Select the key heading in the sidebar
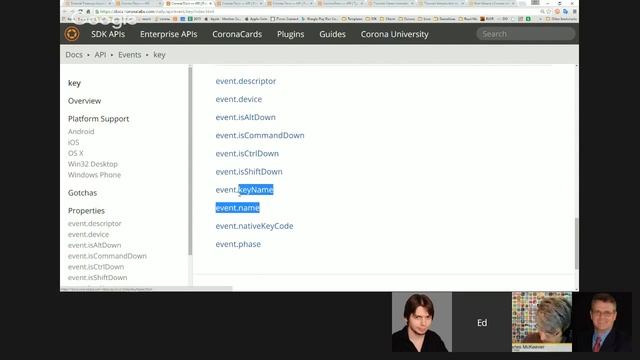640x360 pixels. click(74, 83)
